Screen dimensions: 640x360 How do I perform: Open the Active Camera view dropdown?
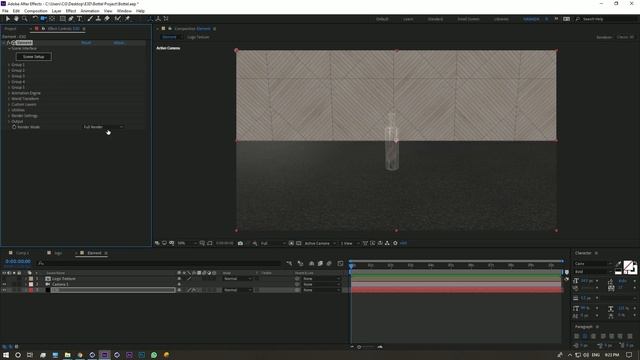pos(320,243)
